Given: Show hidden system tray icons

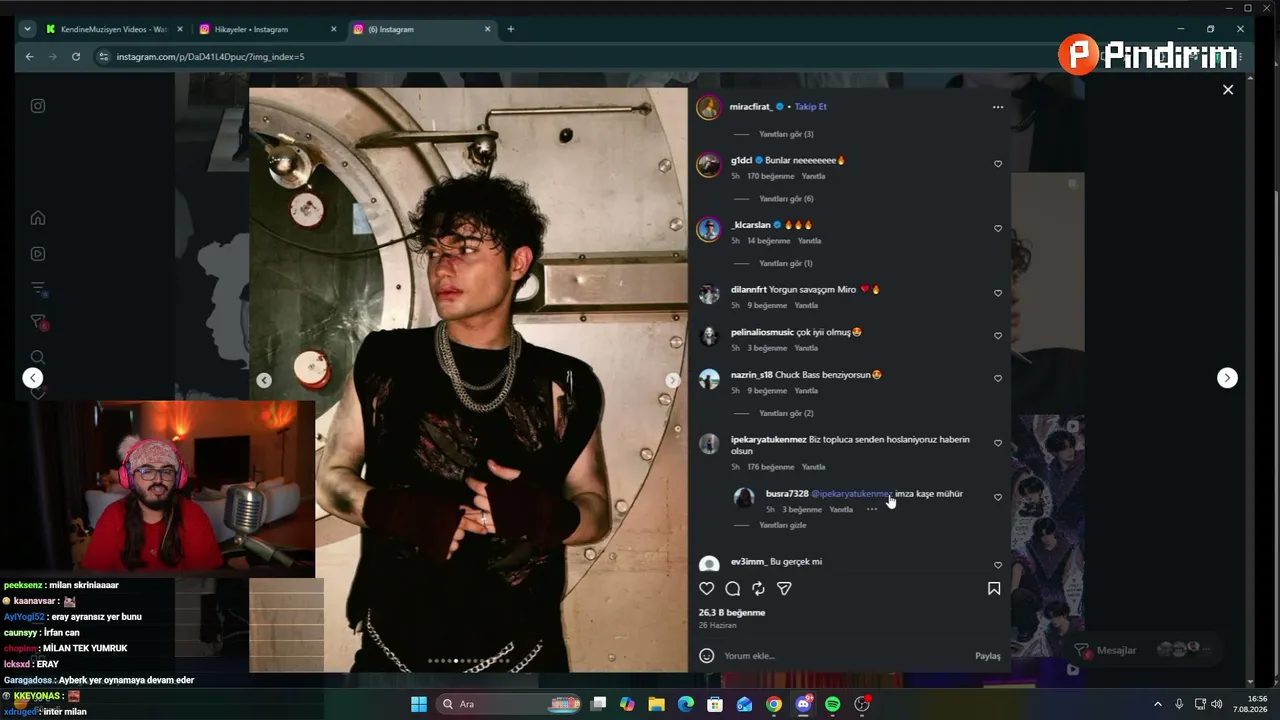Looking at the screenshot, I should click(x=1158, y=704).
